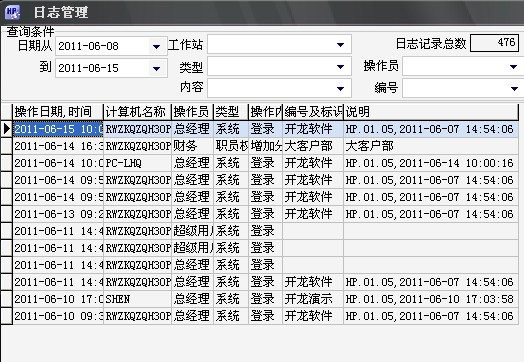
Task: Click the 开龙演示 cell
Action: pyautogui.click(x=313, y=299)
